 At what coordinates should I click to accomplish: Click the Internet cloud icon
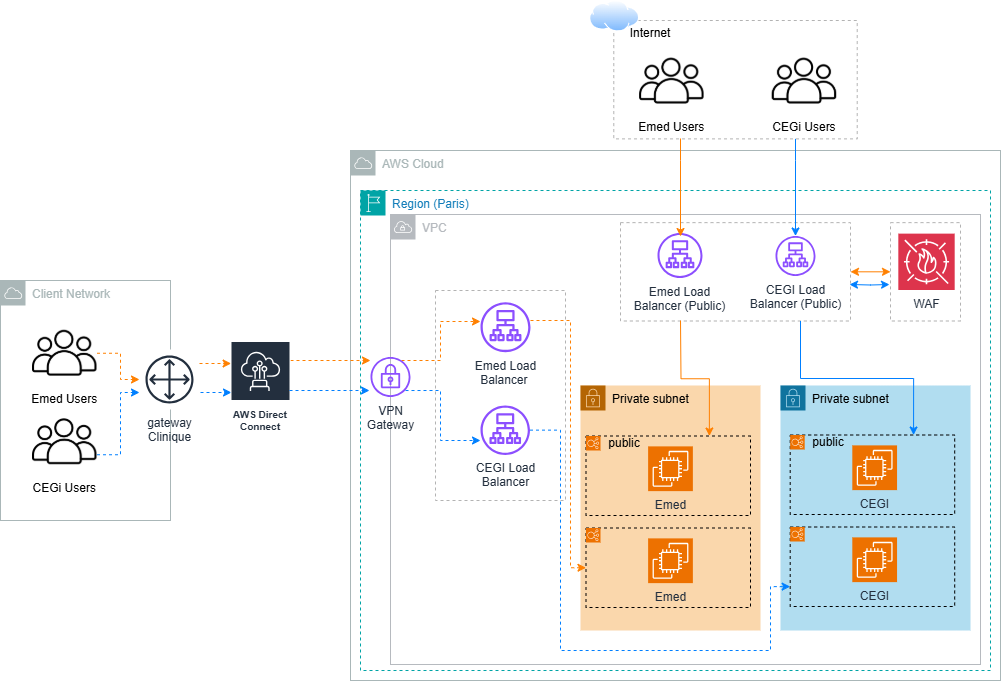613,16
